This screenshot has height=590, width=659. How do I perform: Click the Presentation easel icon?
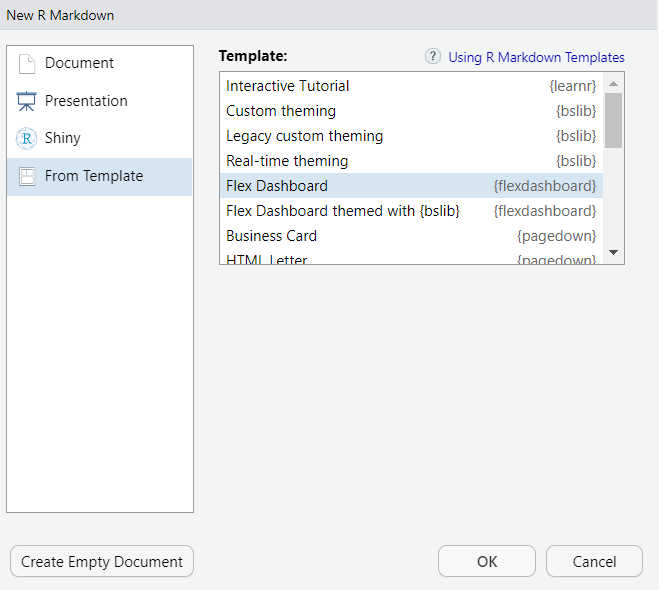27,101
